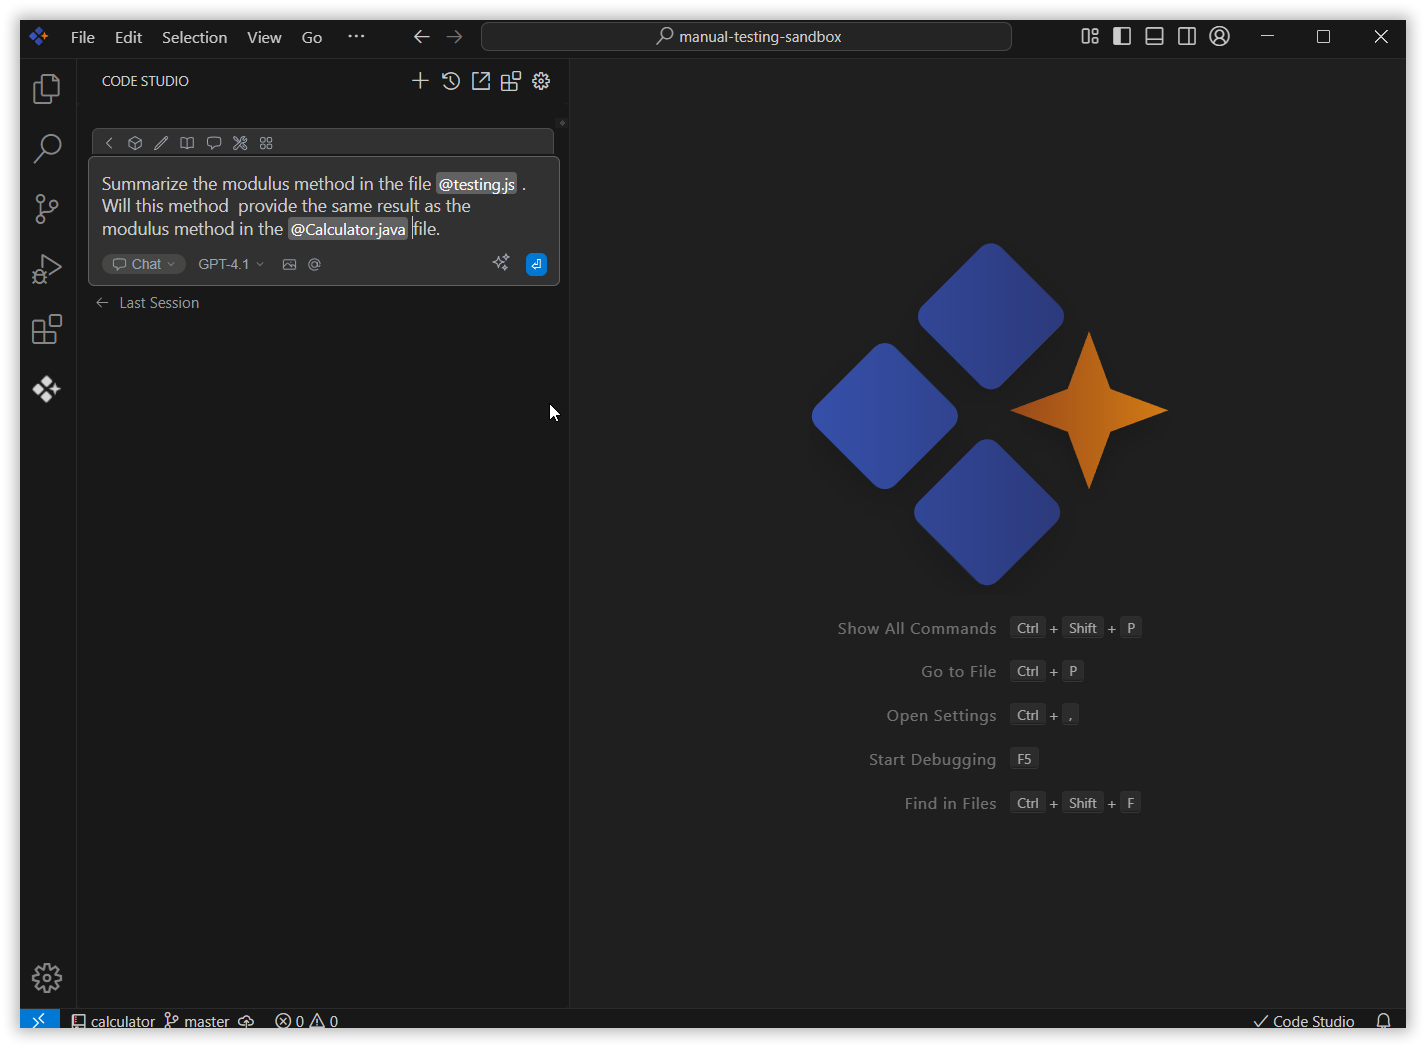Click the Code Studio status bar item
1426x1048 pixels.
coord(1304,1021)
